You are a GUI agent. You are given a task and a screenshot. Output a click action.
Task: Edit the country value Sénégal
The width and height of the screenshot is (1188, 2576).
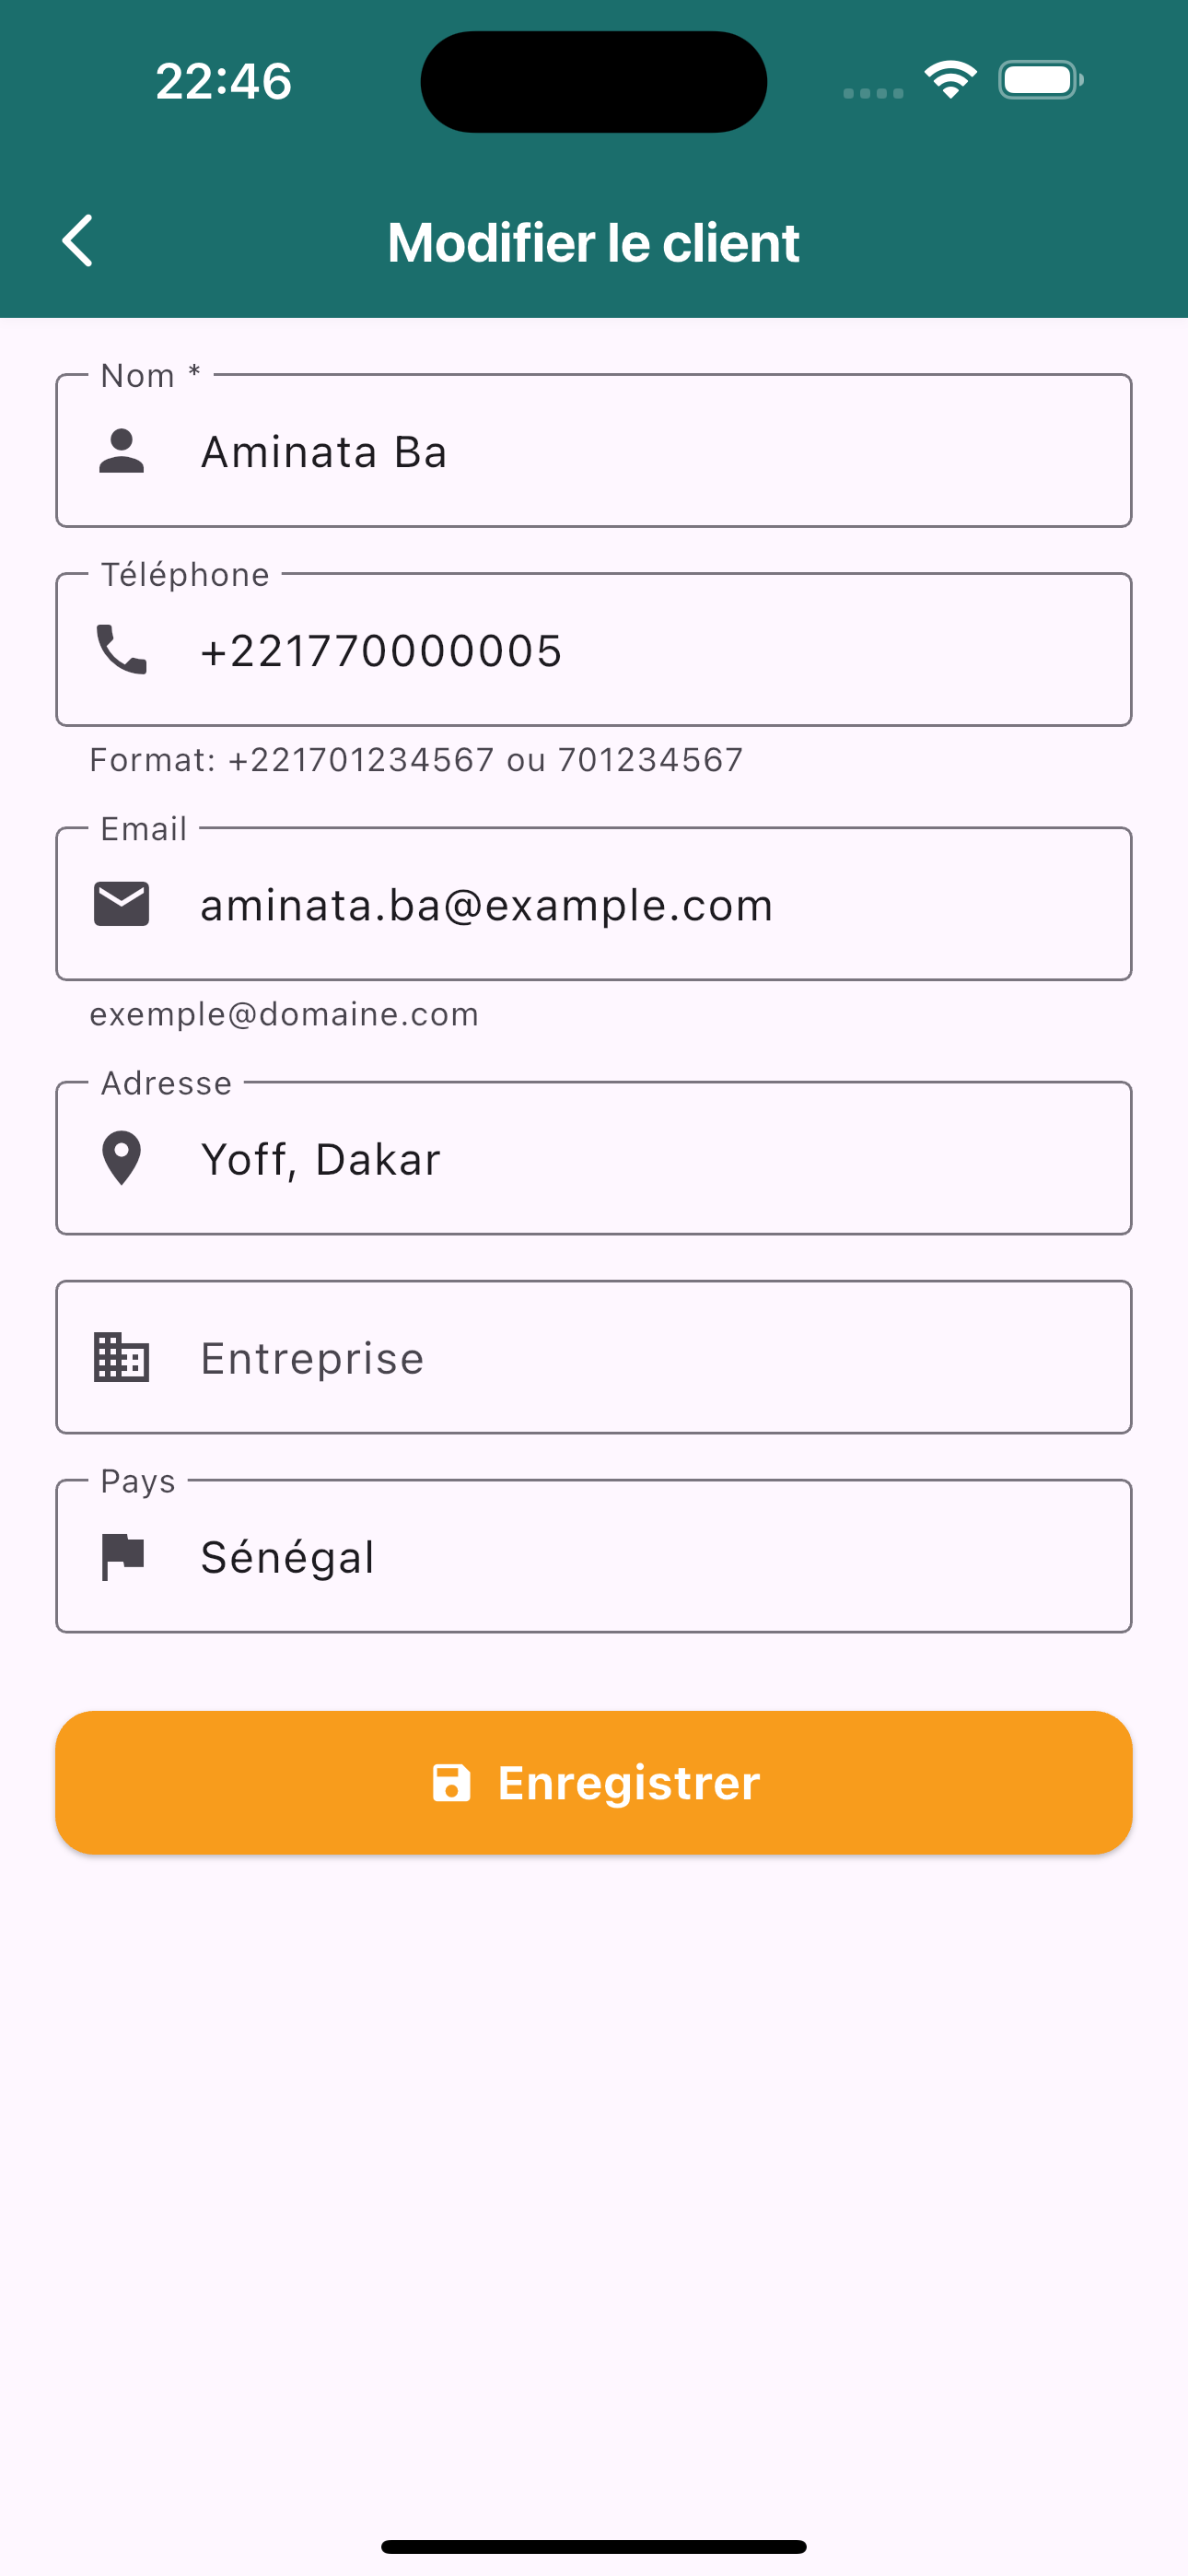(288, 1557)
